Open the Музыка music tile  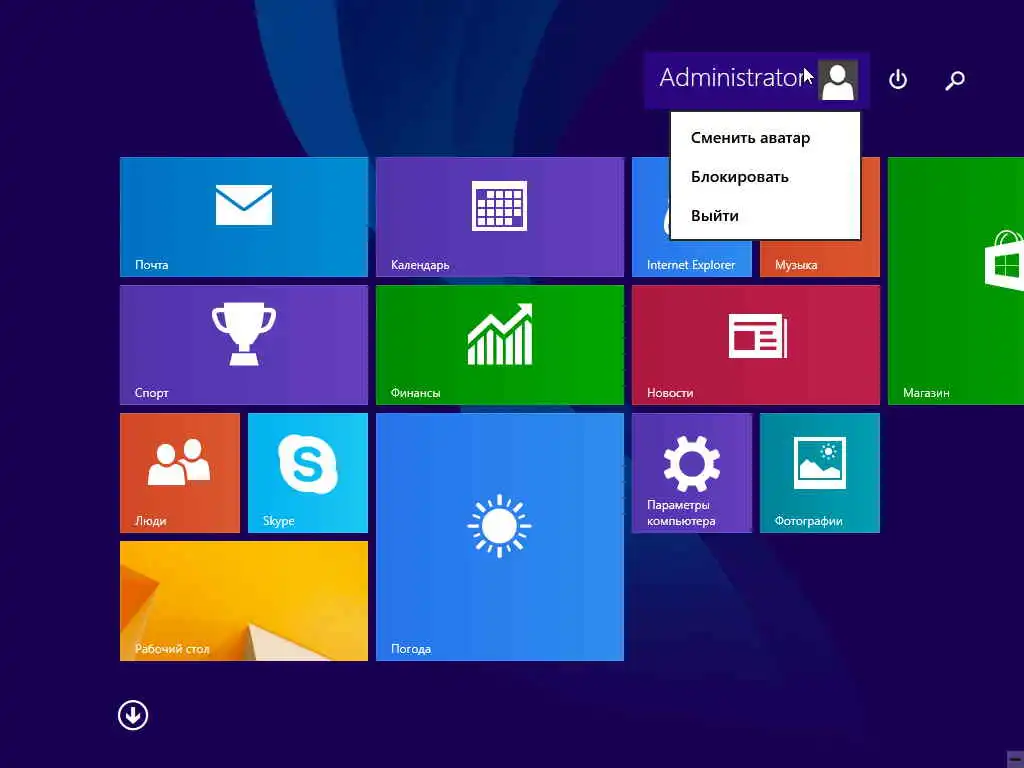820,259
